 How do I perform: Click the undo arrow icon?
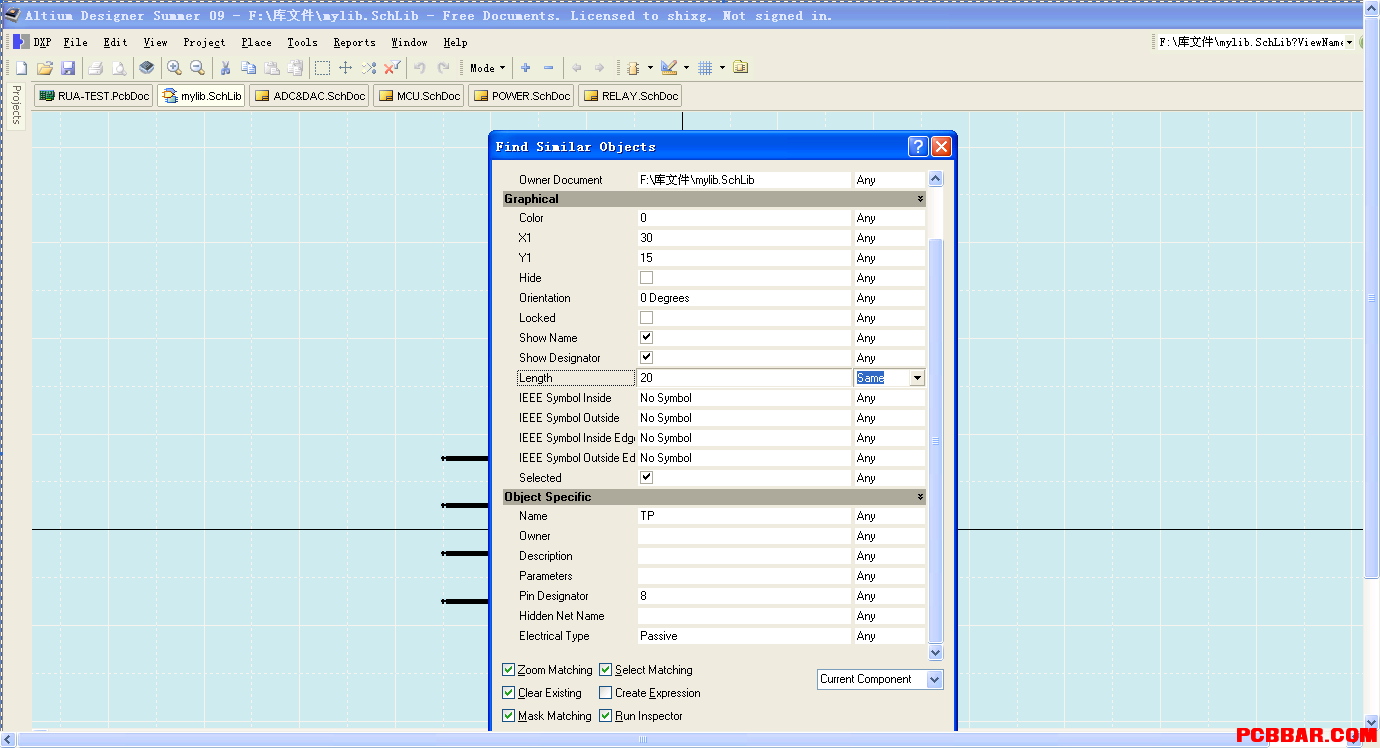tap(420, 68)
